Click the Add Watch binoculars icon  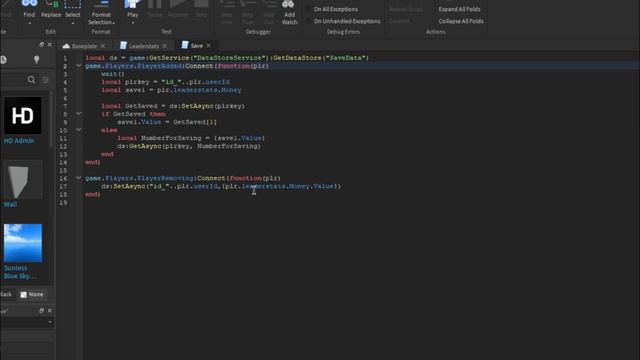288,4
